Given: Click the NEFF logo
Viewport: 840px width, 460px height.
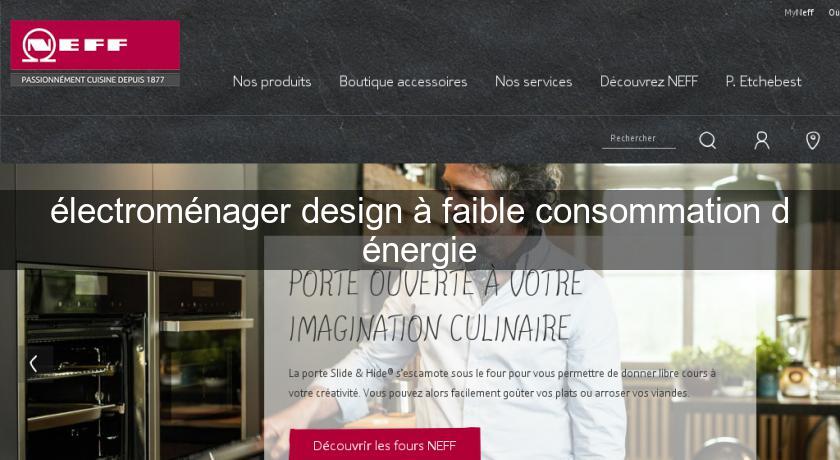Looking at the screenshot, I should [95, 45].
